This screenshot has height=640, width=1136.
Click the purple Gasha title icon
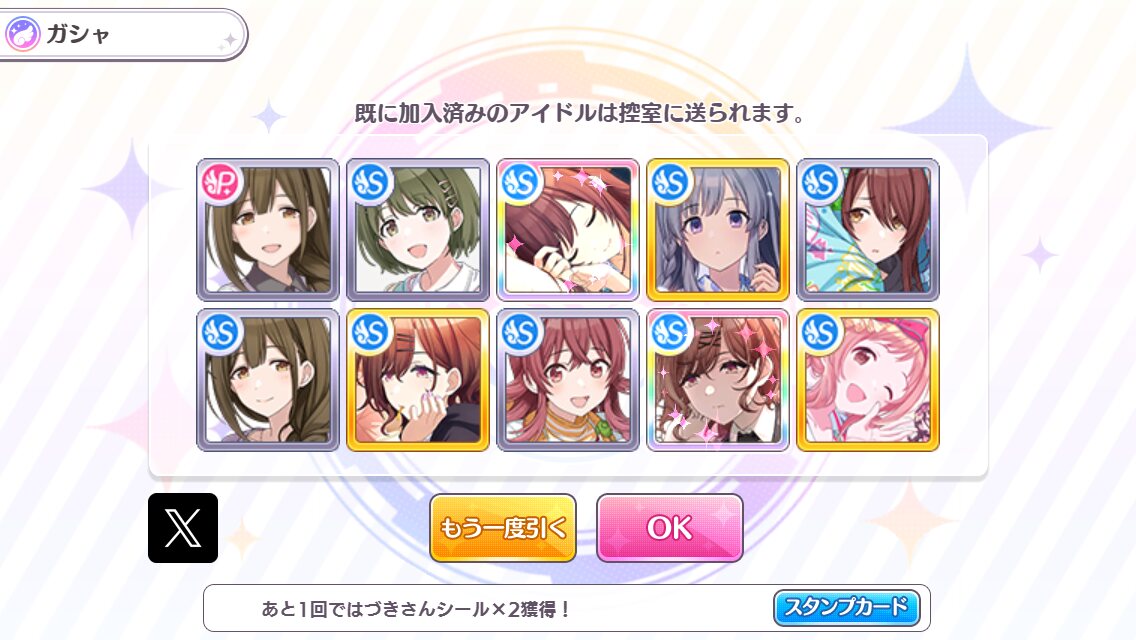tap(22, 34)
